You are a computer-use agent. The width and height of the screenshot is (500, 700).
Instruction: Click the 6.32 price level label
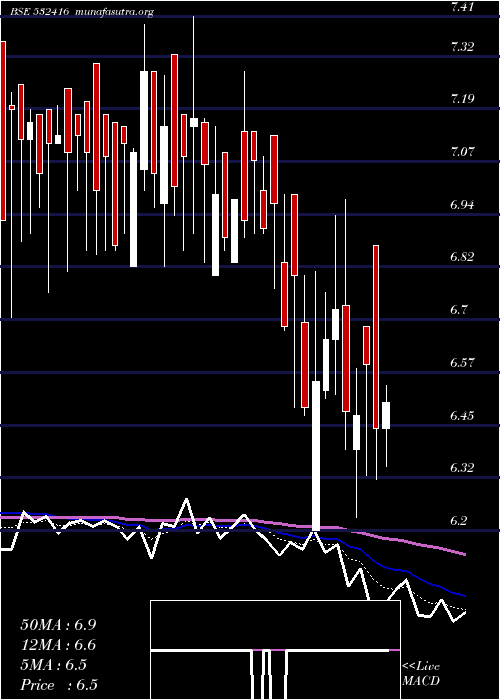tap(462, 467)
